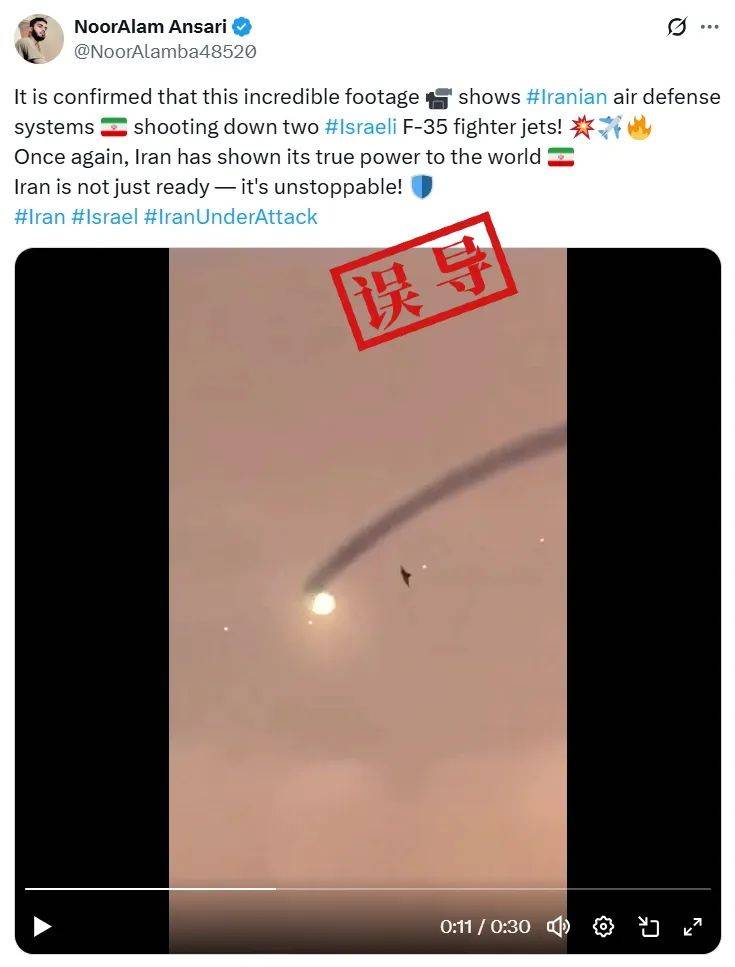Click the red stamp on the video
This screenshot has width=735, height=967.
pyautogui.click(x=423, y=281)
